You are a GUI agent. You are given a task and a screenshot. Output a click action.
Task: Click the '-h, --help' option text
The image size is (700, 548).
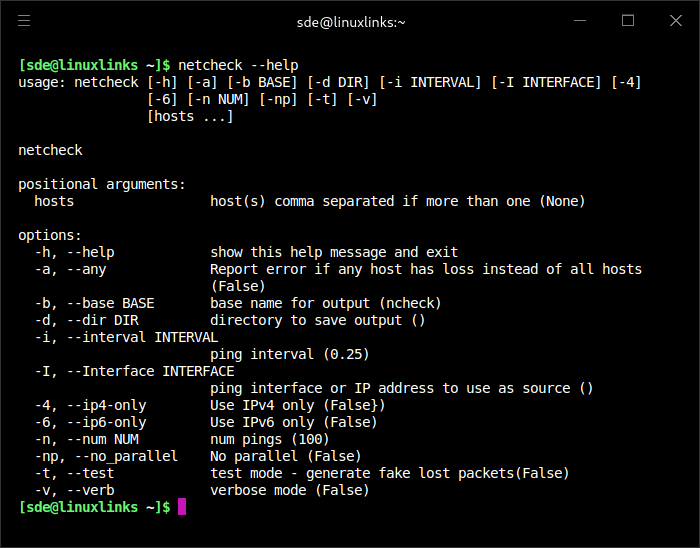pos(74,252)
